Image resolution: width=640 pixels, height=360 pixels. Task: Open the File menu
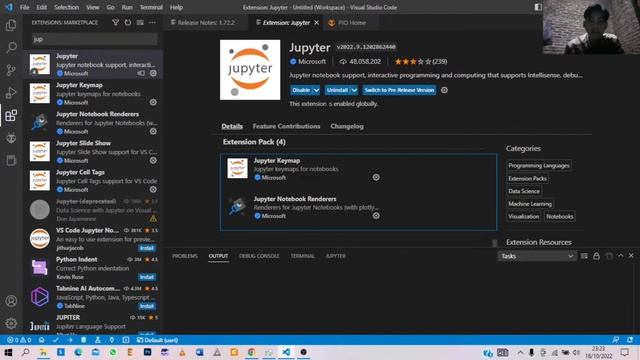(24, 7)
